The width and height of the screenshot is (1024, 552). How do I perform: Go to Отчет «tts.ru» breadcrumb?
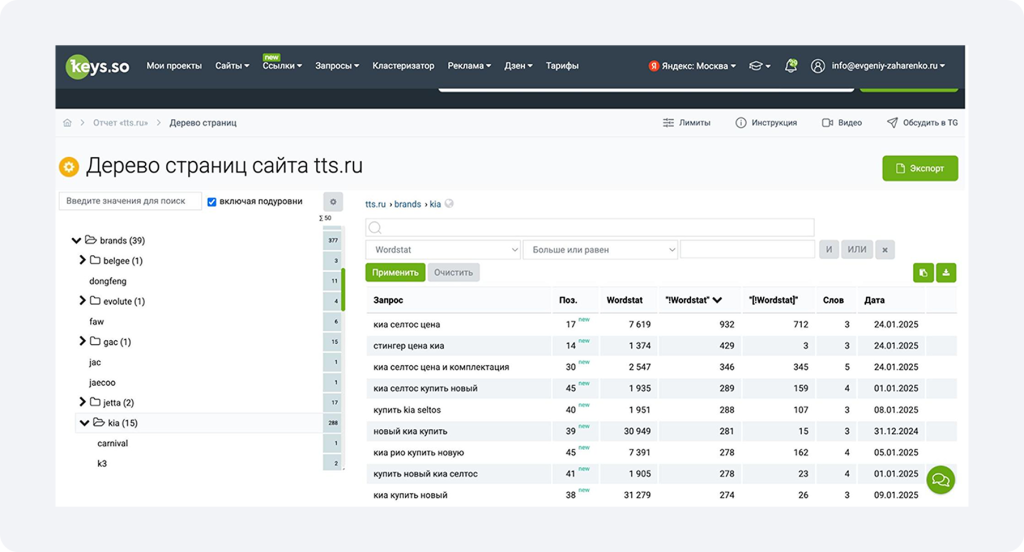120,123
